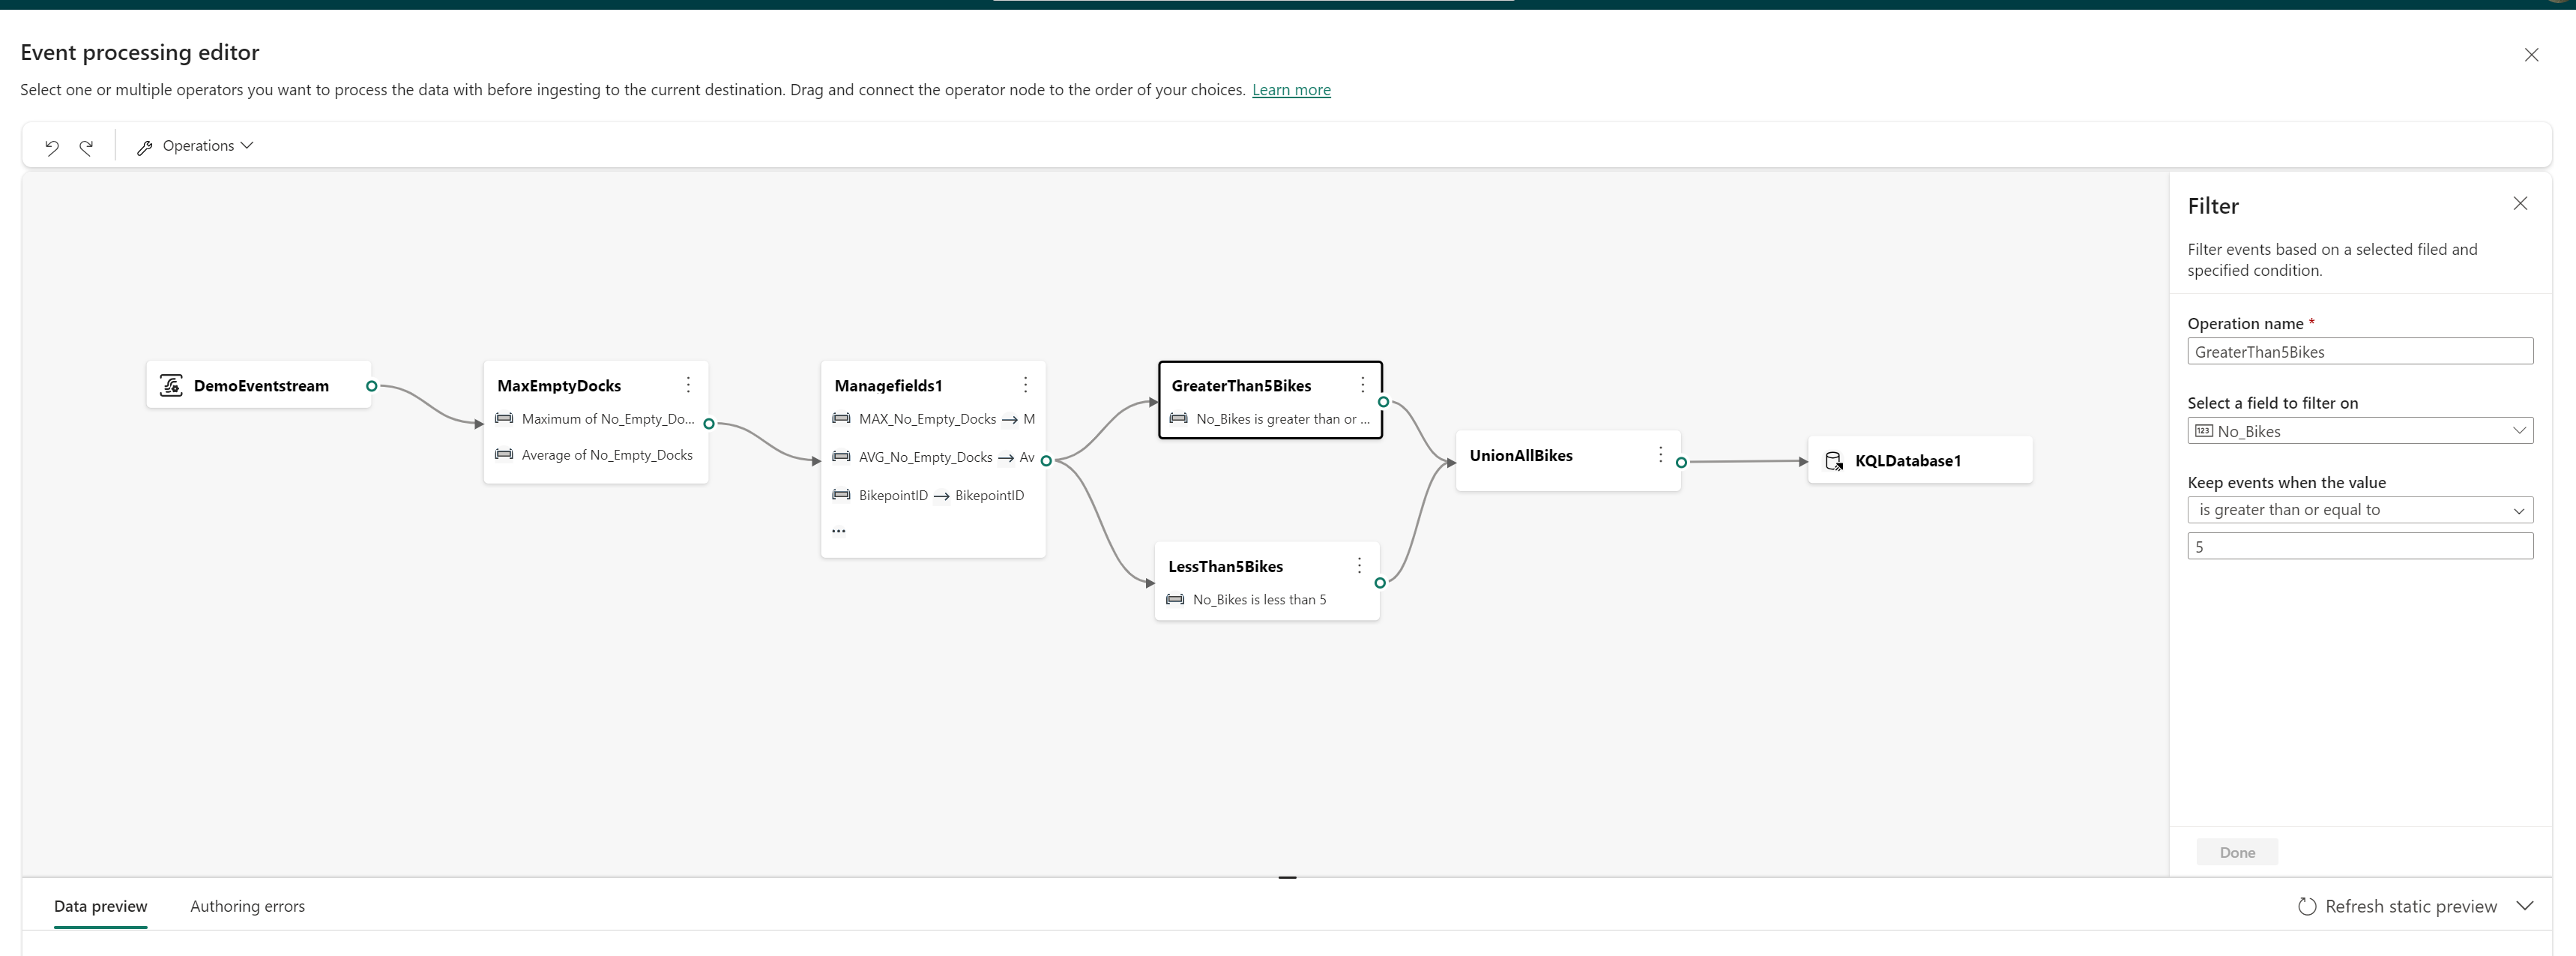Click the KQLDatabase1 database icon

(1834, 461)
